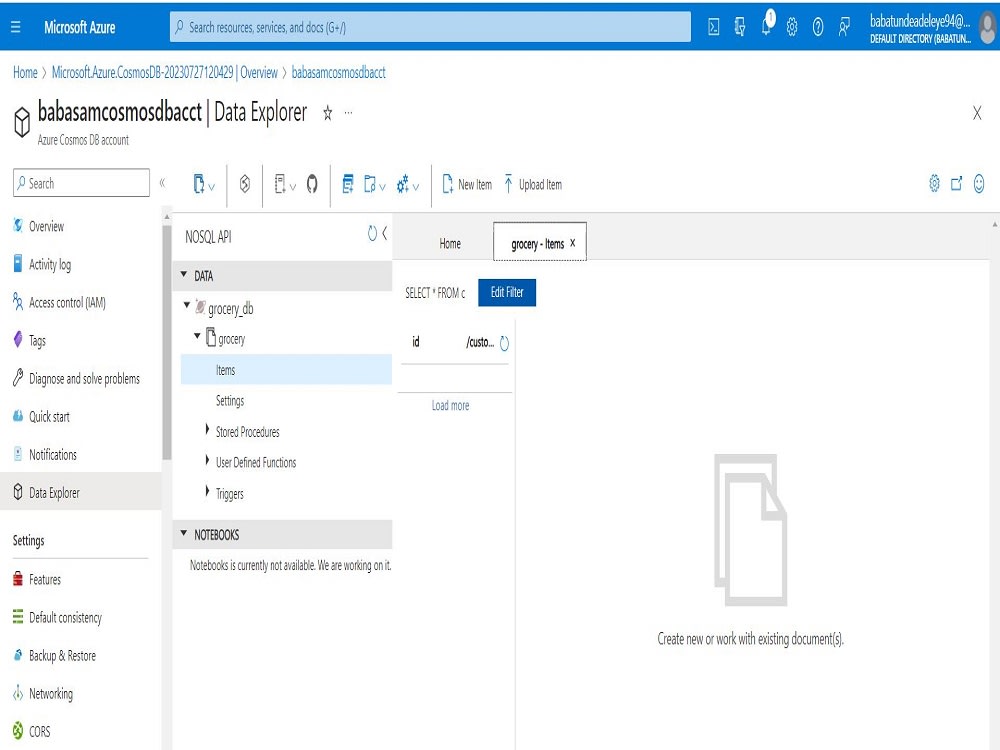1000x750 pixels.
Task: Open portal settings gear in header
Action: pyautogui.click(x=792, y=27)
